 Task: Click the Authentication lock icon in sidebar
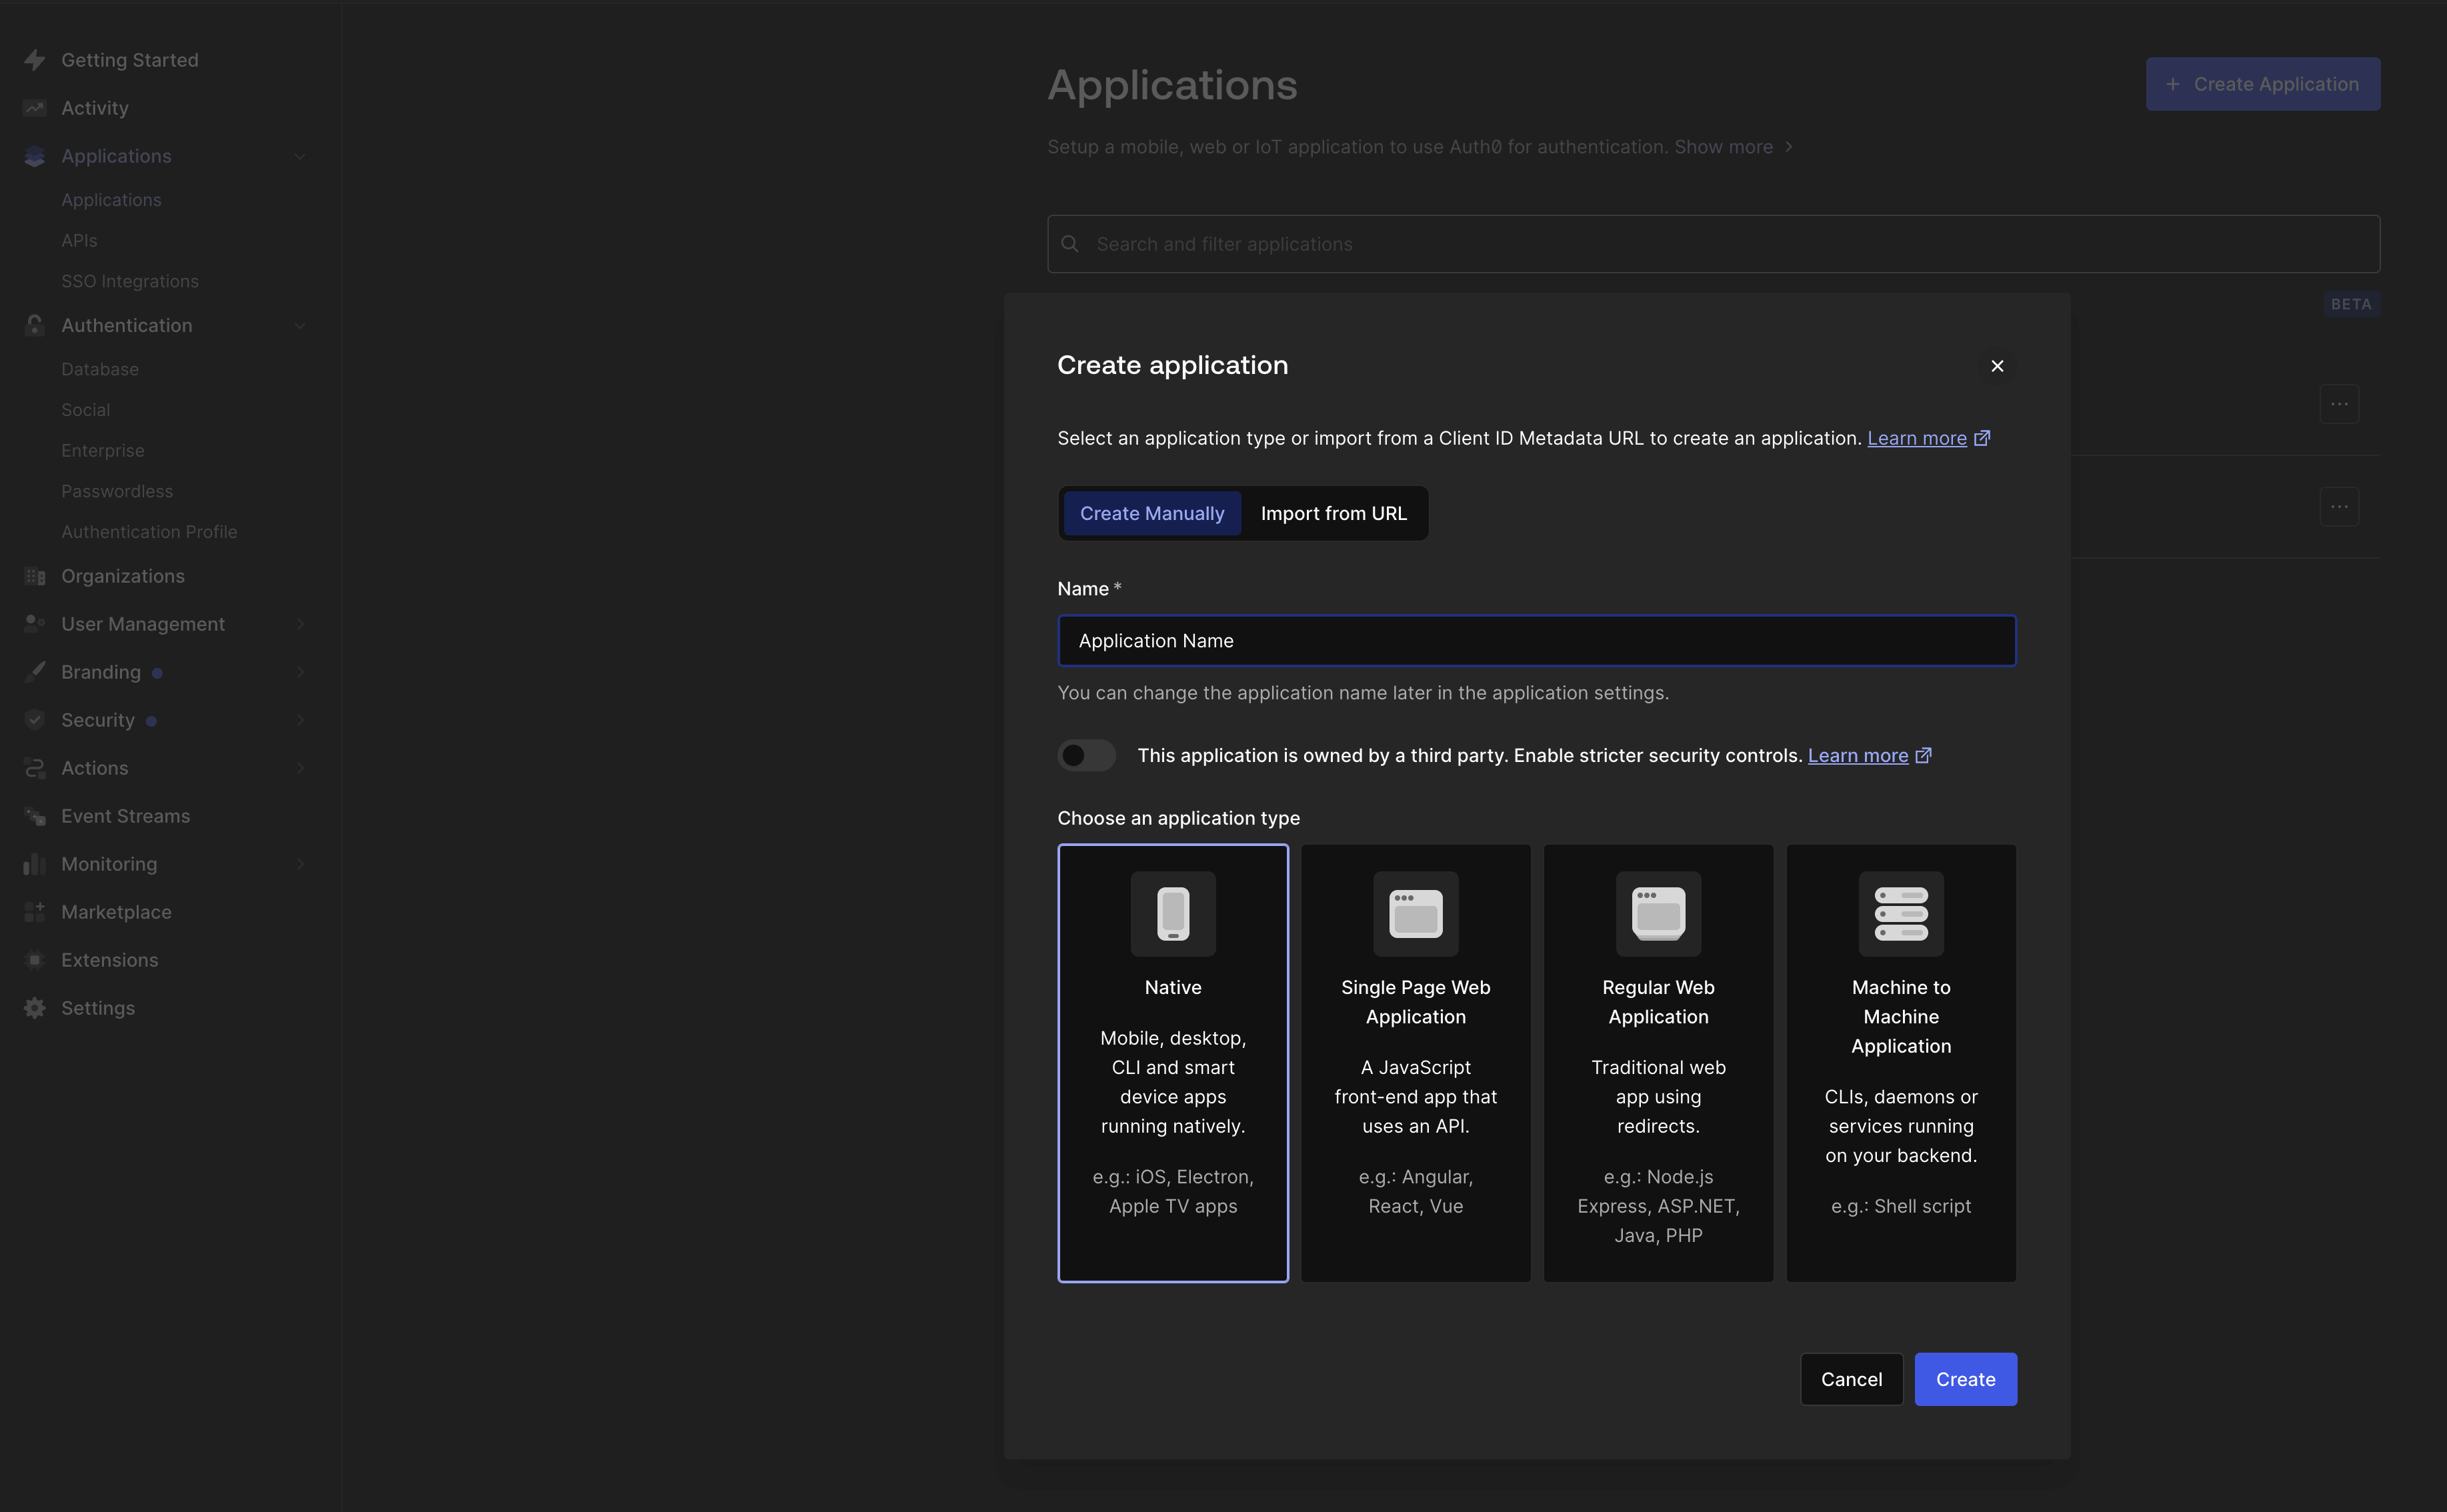(35, 325)
